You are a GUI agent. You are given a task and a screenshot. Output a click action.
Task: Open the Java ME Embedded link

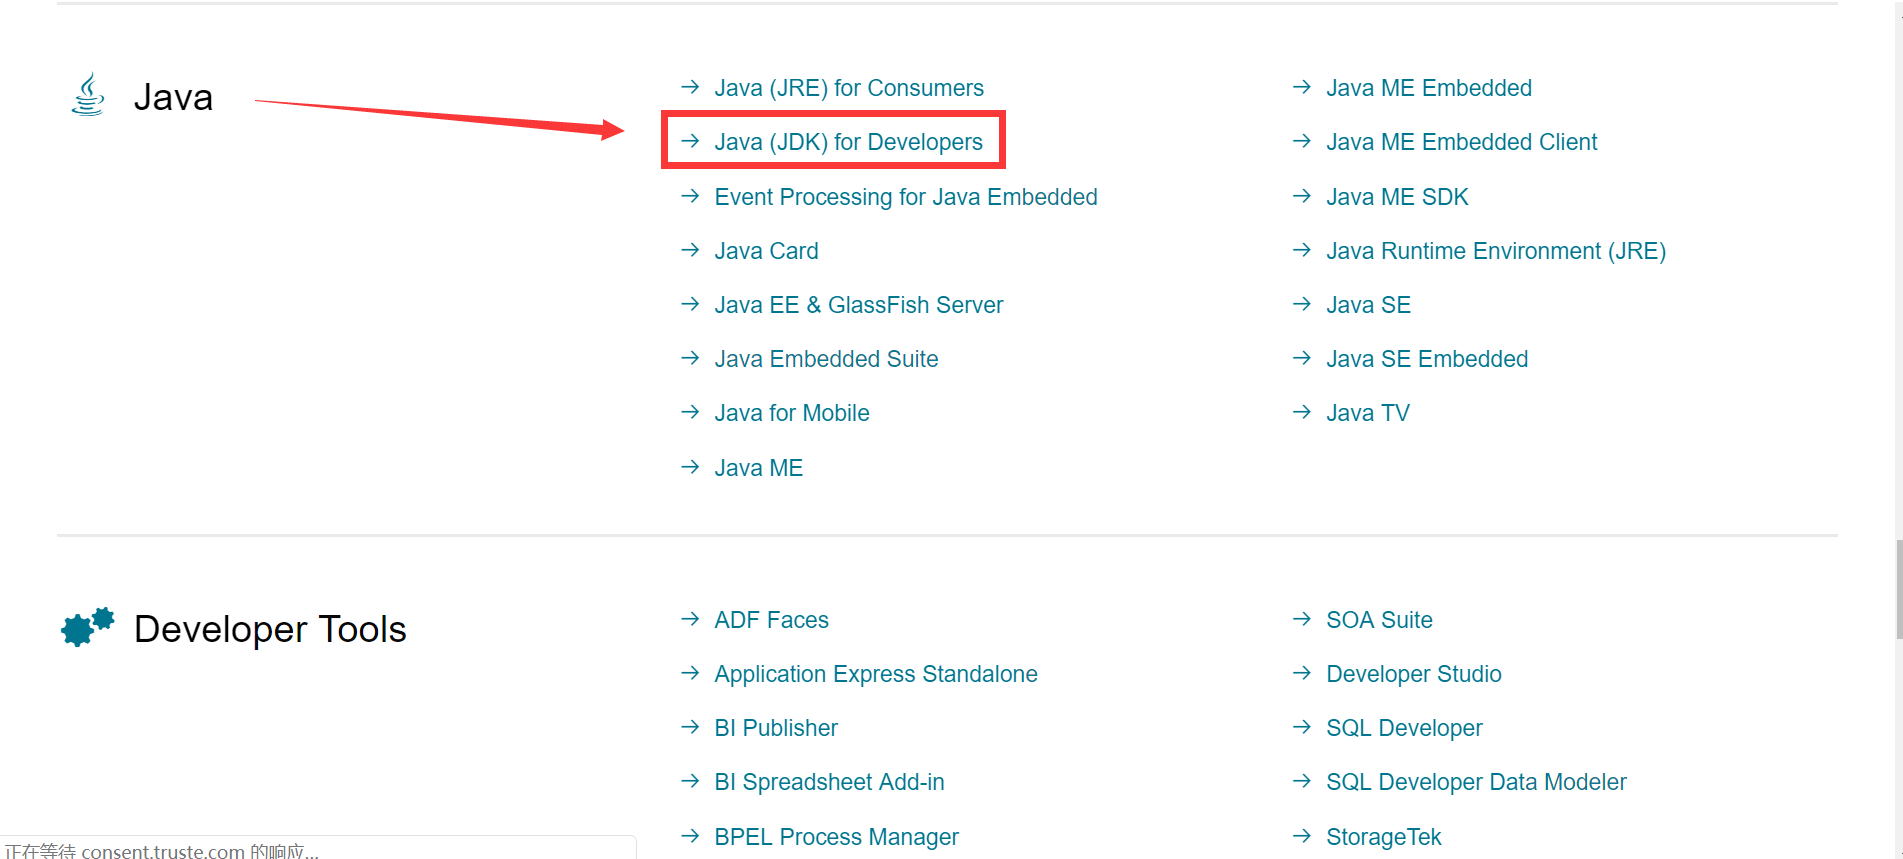tap(1429, 88)
